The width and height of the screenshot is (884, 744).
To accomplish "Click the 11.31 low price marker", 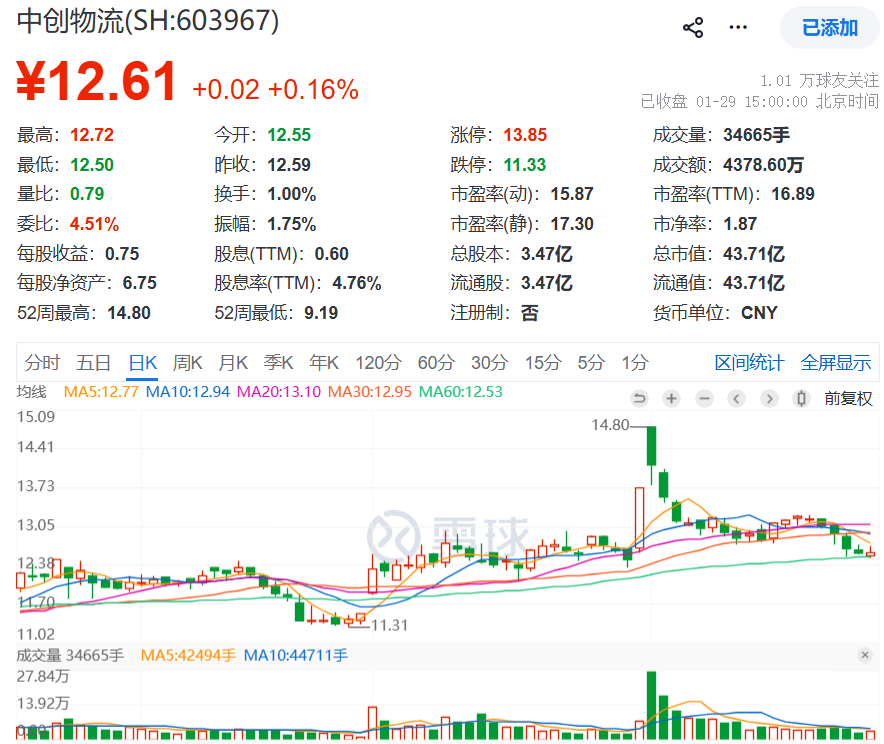I will pyautogui.click(x=389, y=625).
